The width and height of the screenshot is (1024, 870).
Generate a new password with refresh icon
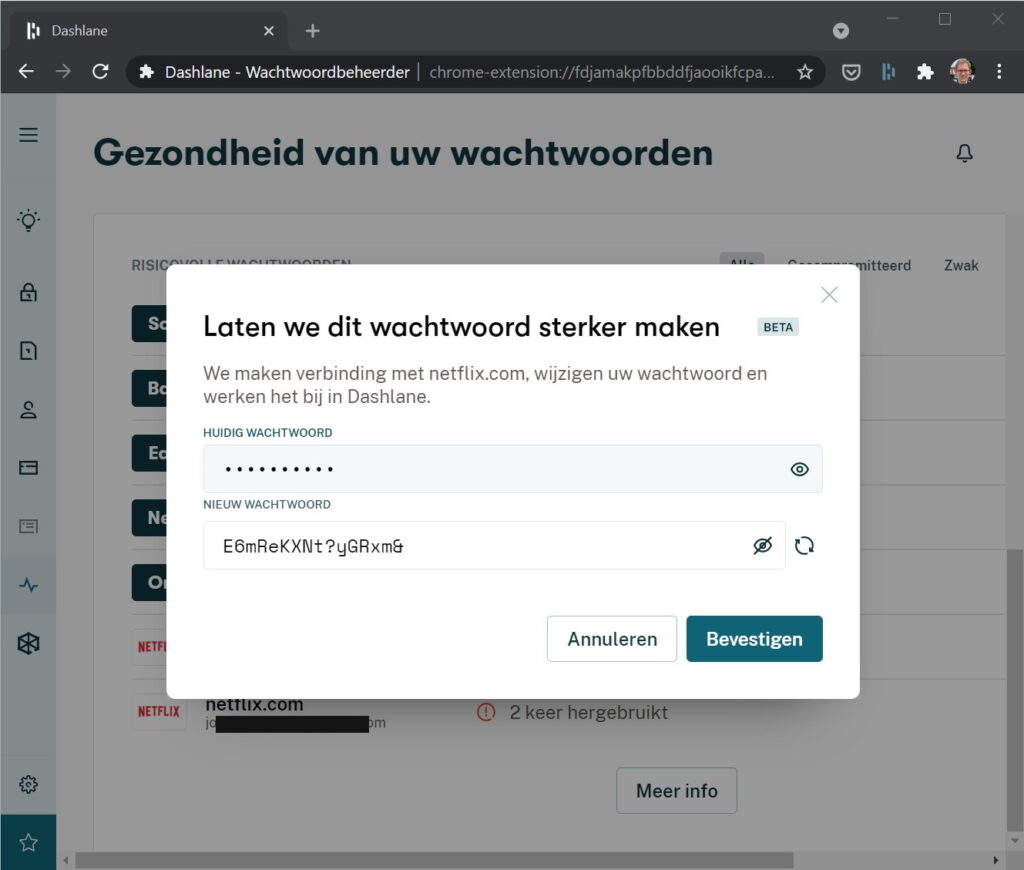[805, 545]
